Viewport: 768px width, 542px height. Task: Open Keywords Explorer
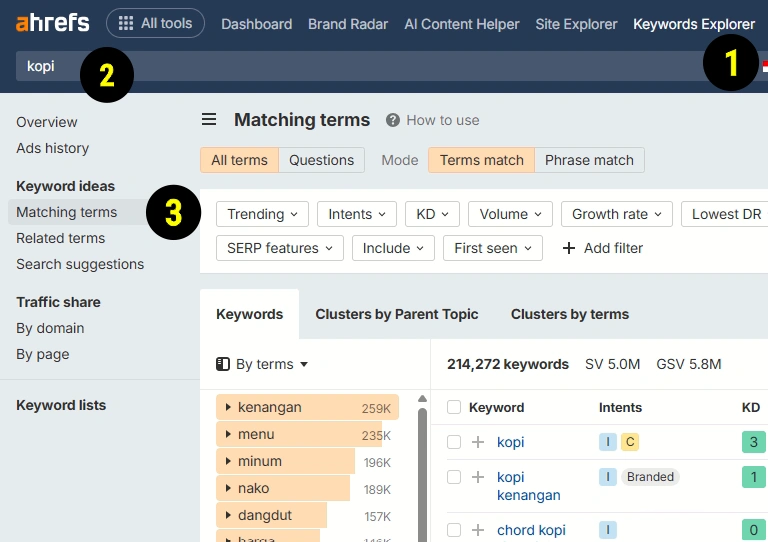pyautogui.click(x=694, y=24)
